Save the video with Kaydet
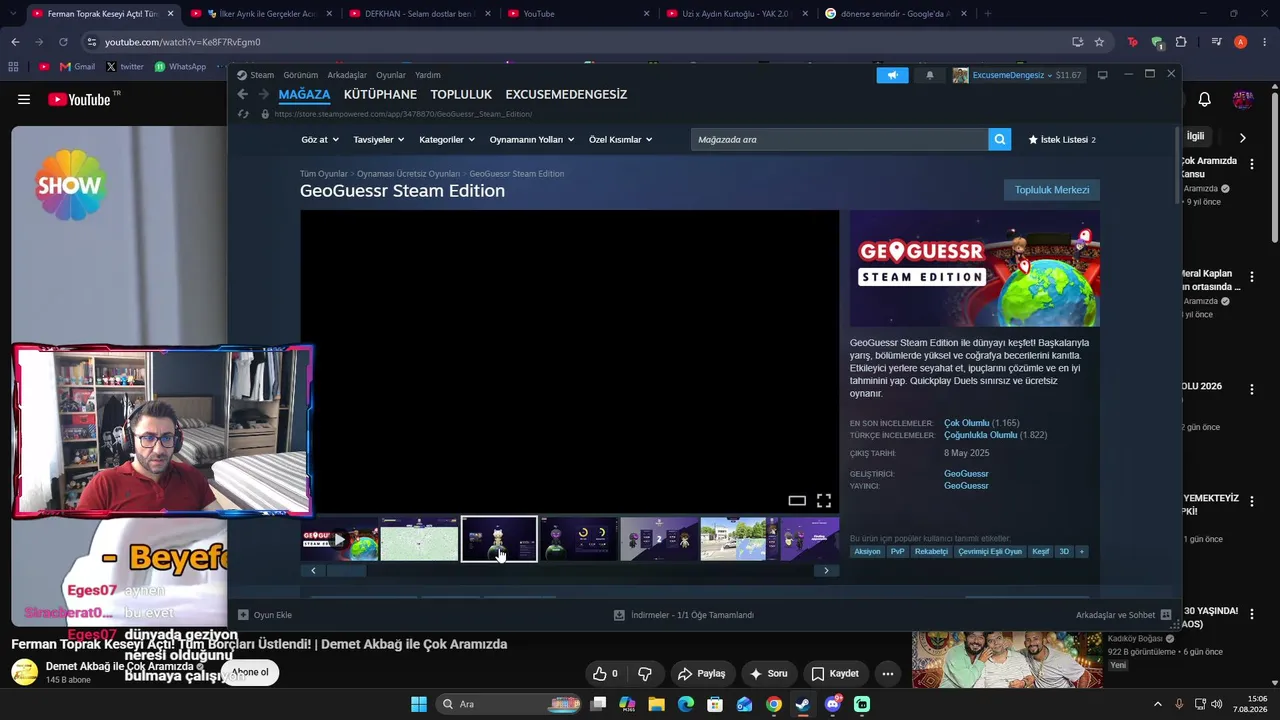This screenshot has width=1280, height=720. [x=834, y=674]
